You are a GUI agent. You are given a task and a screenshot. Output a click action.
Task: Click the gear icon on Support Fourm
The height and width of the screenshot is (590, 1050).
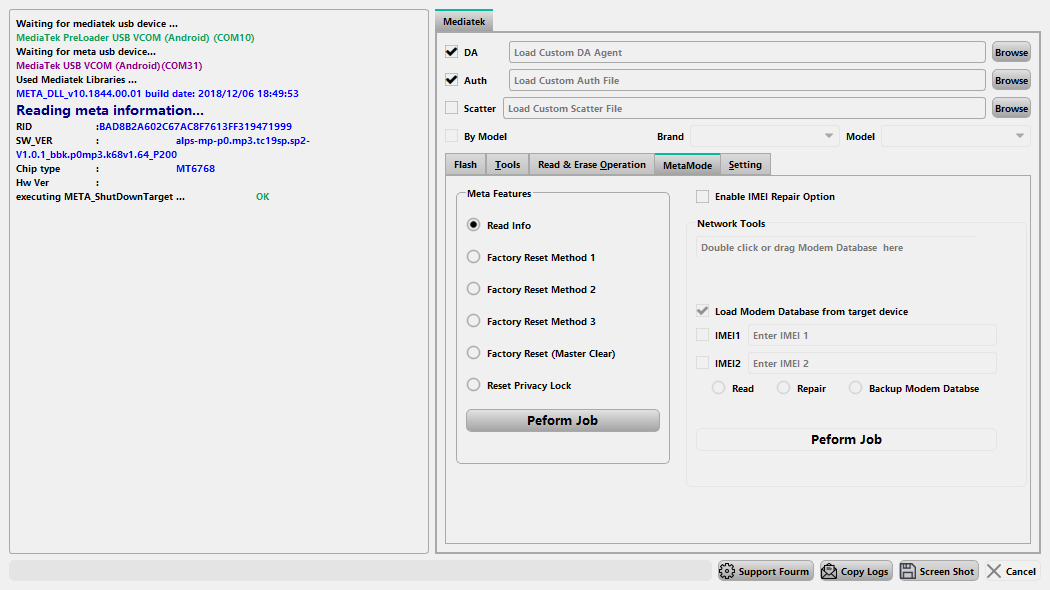727,571
